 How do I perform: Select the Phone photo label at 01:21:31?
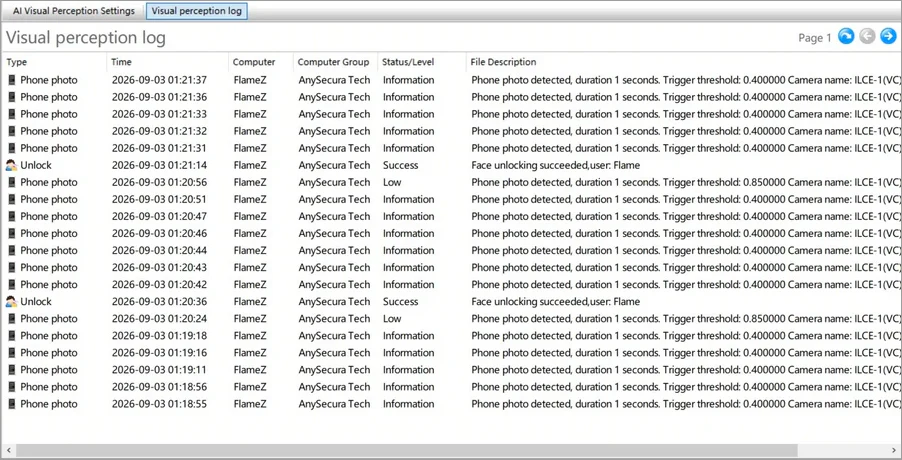49,148
